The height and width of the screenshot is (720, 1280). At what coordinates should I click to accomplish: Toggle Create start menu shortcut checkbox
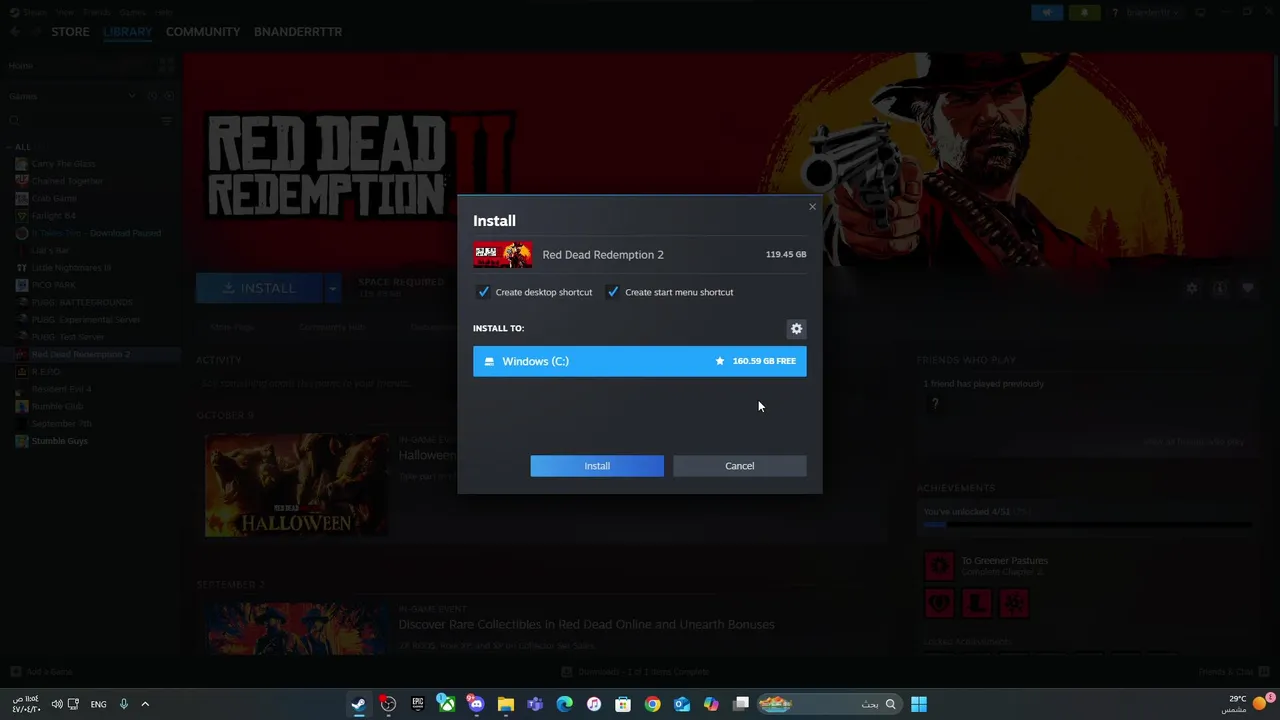(x=613, y=292)
